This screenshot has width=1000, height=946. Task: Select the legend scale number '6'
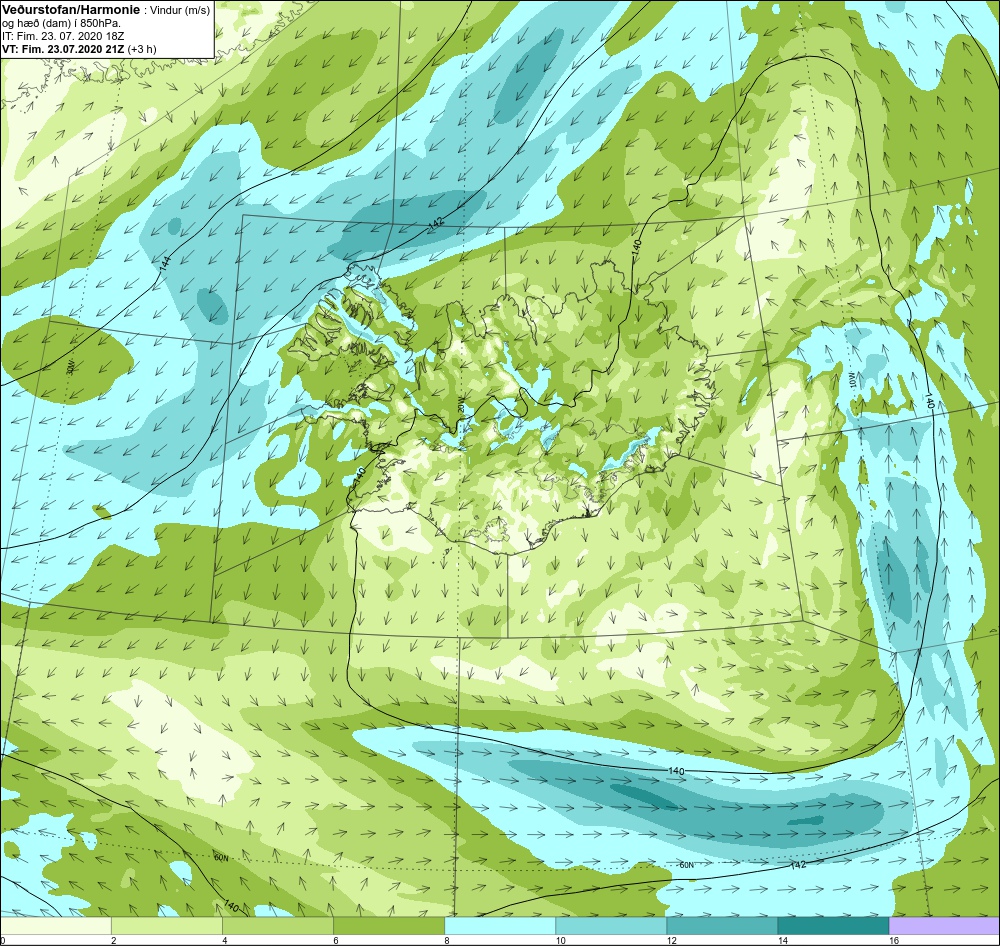(x=335, y=940)
